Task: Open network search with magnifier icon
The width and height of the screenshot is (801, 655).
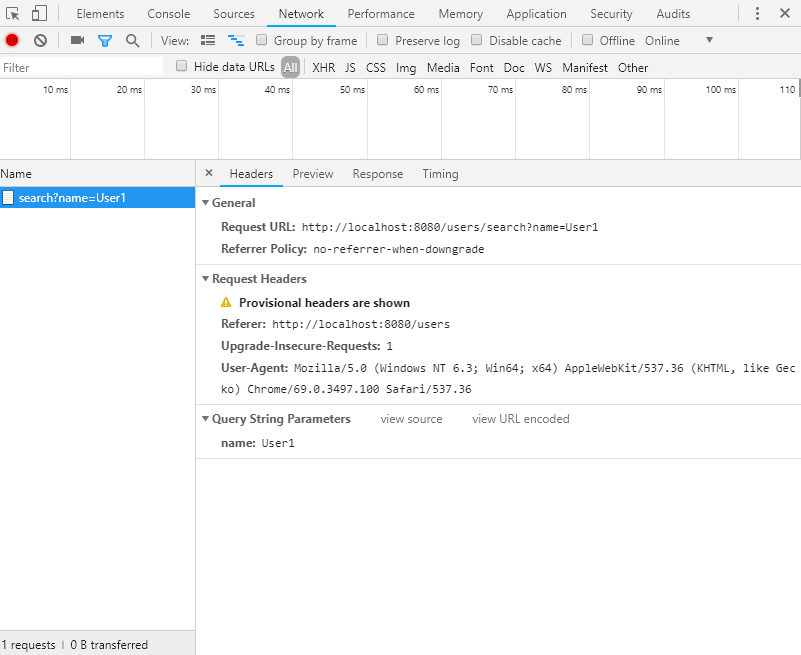Action: click(133, 40)
